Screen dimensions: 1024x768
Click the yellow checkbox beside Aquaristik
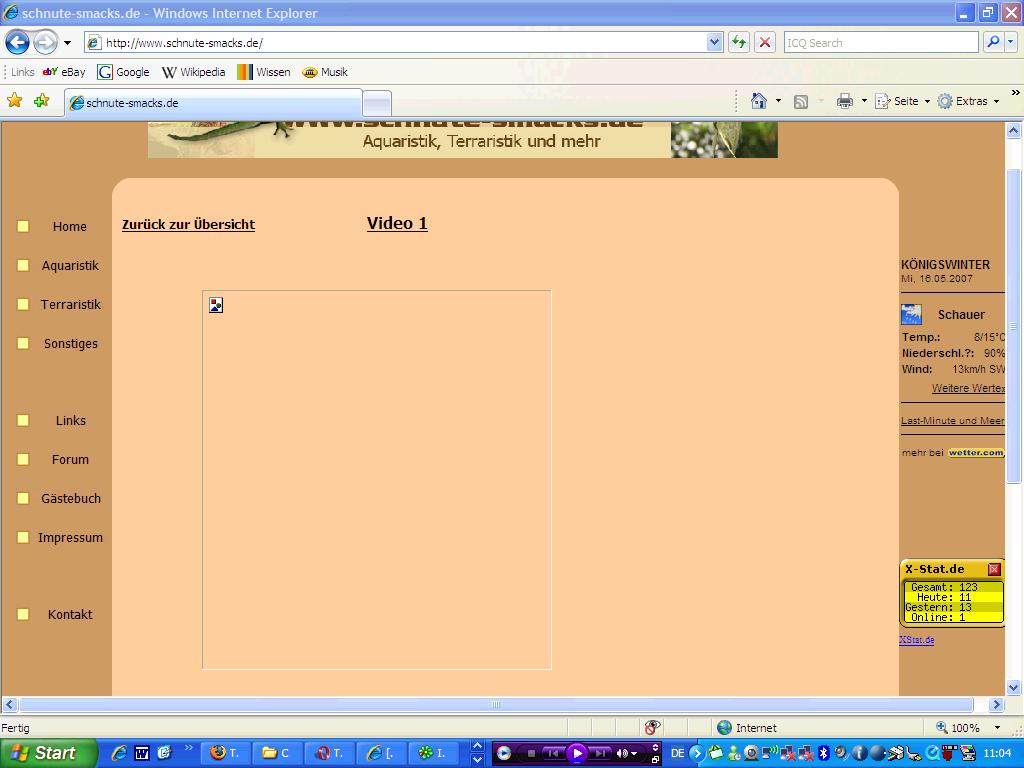point(23,265)
